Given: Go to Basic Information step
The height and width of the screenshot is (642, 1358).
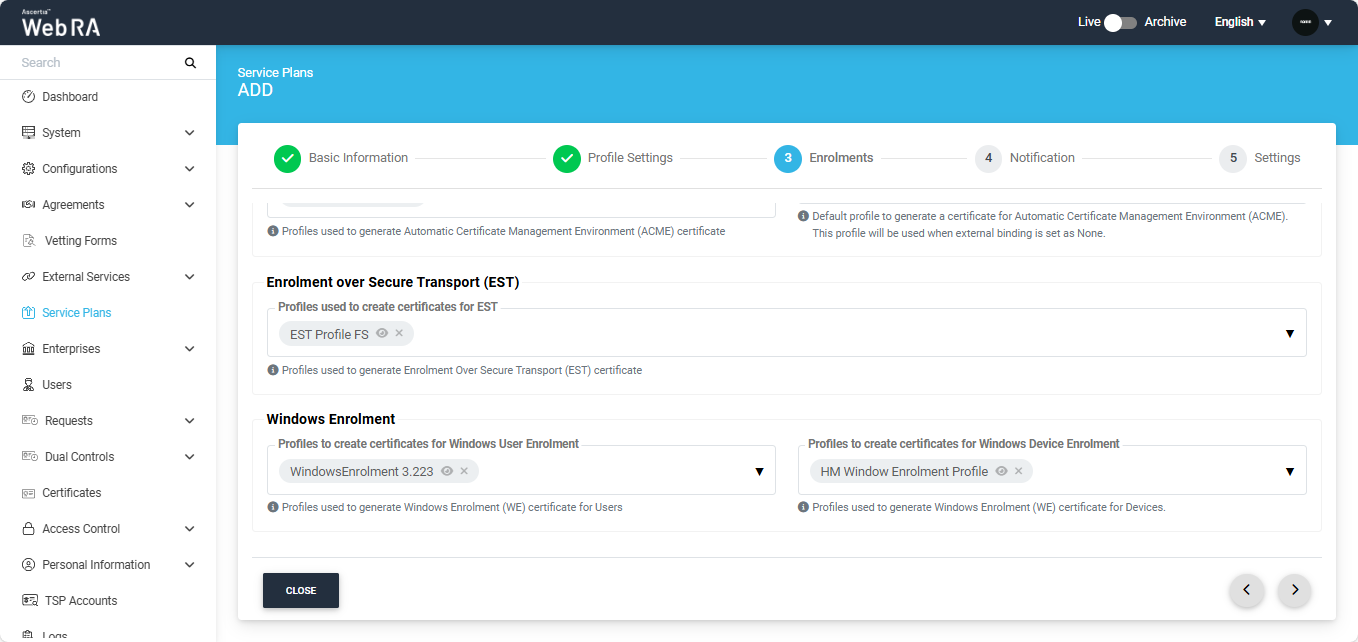Looking at the screenshot, I should pos(341,158).
